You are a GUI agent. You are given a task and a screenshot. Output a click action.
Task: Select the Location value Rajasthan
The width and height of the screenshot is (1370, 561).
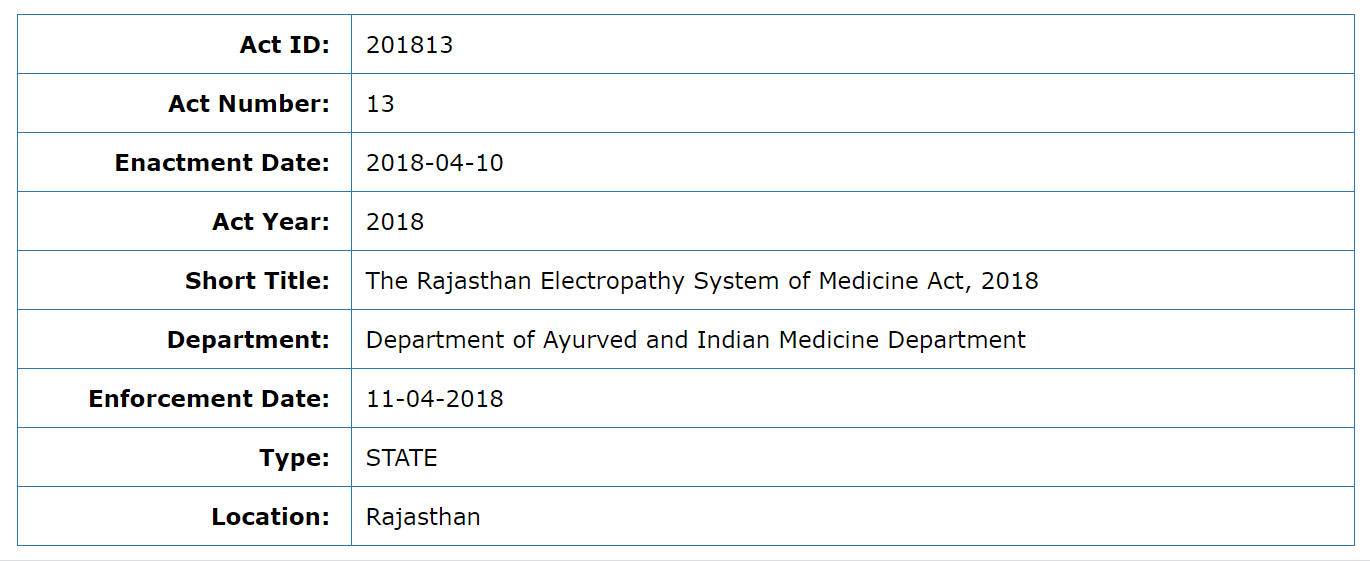[x=423, y=517]
